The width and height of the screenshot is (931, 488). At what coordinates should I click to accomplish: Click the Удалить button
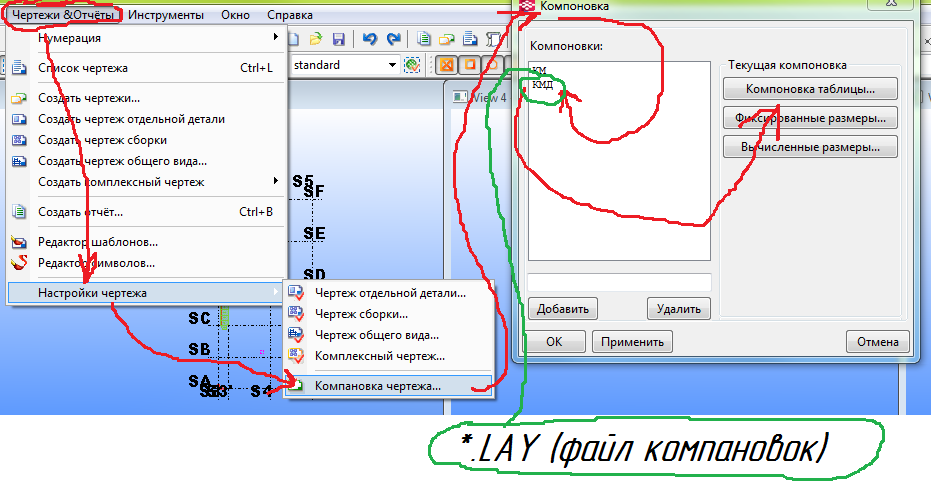pyautogui.click(x=679, y=309)
